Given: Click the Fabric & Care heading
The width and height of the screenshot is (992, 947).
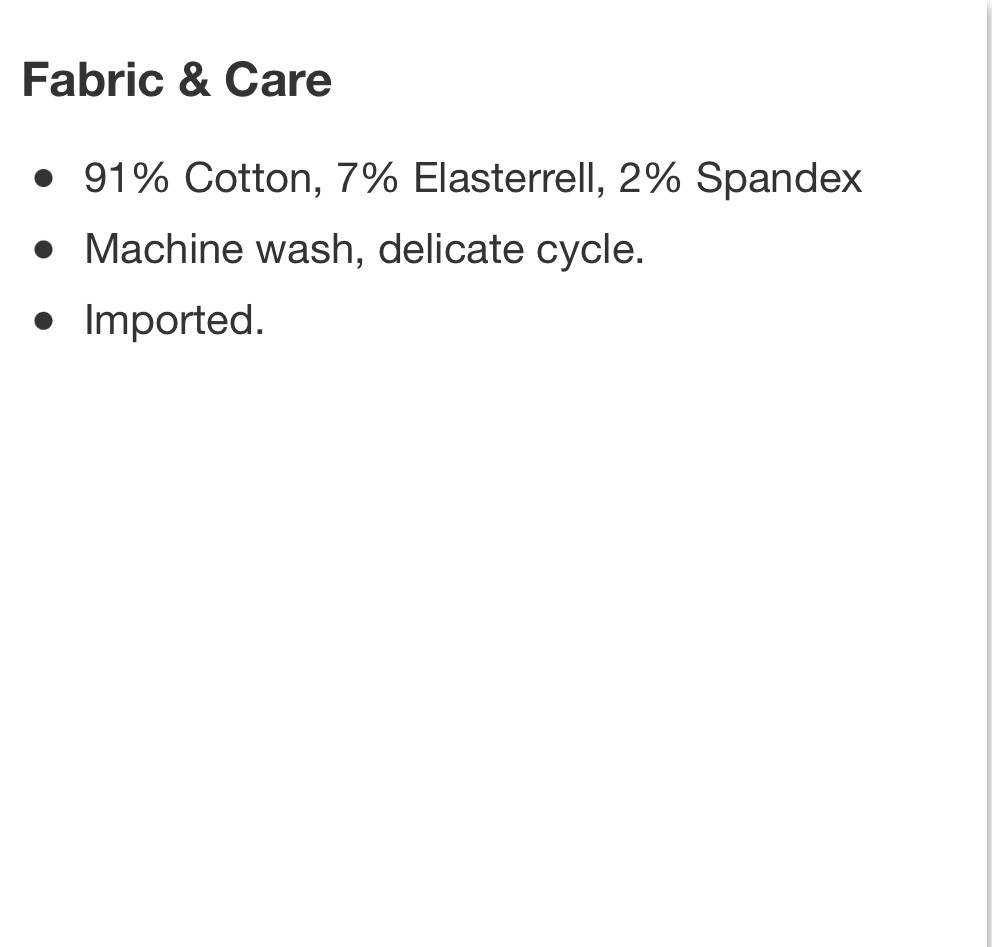Looking at the screenshot, I should (x=177, y=80).
